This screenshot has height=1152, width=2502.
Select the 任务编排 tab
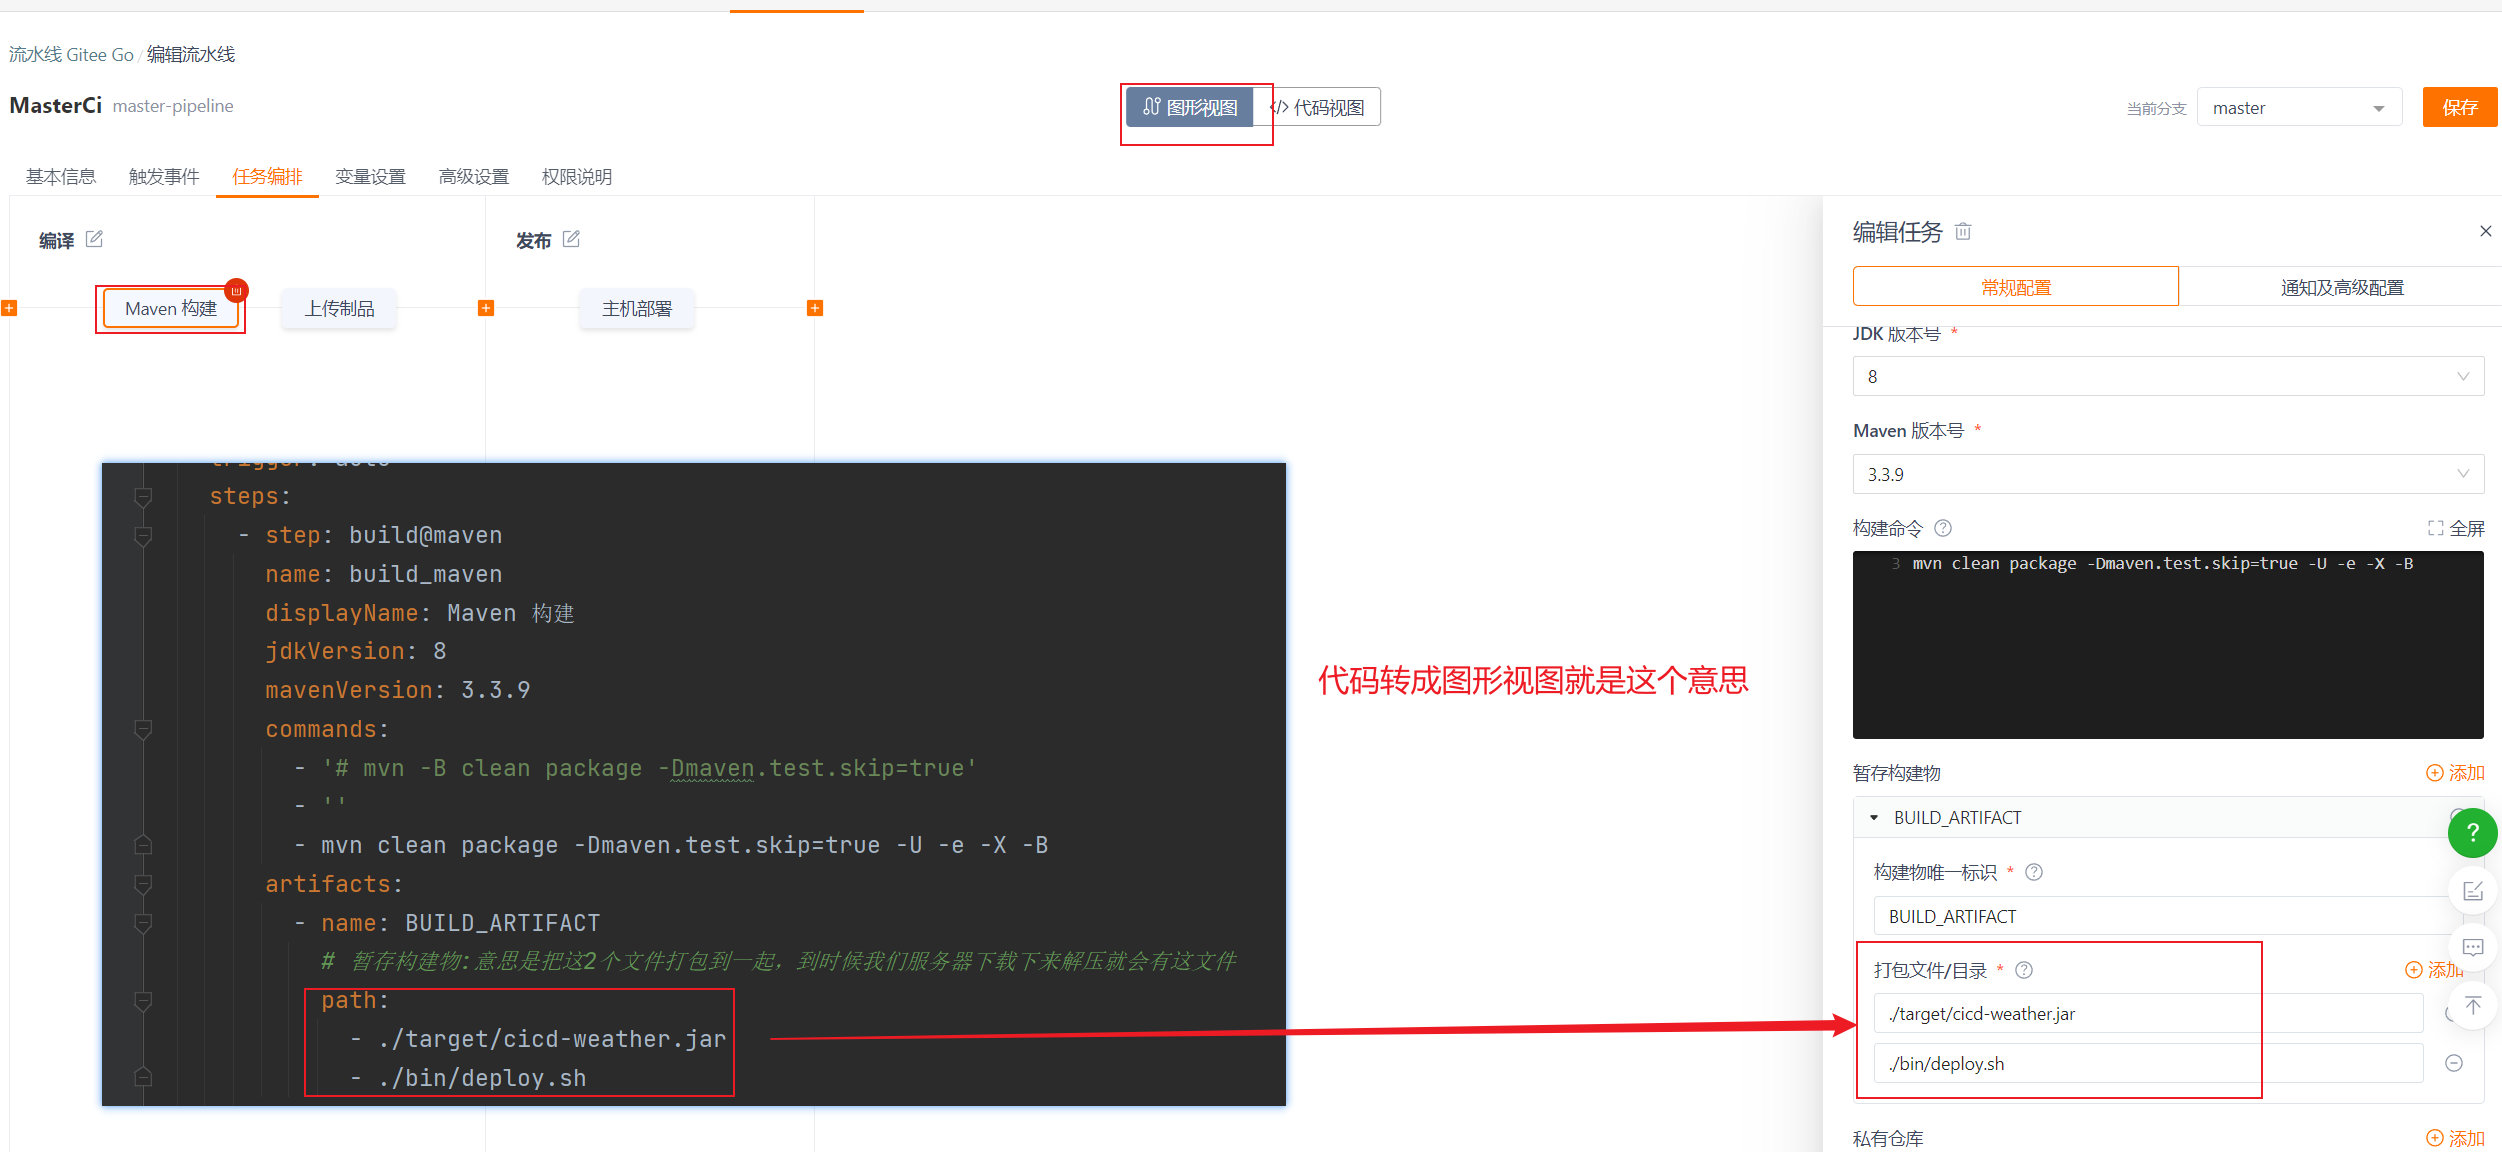click(x=267, y=177)
